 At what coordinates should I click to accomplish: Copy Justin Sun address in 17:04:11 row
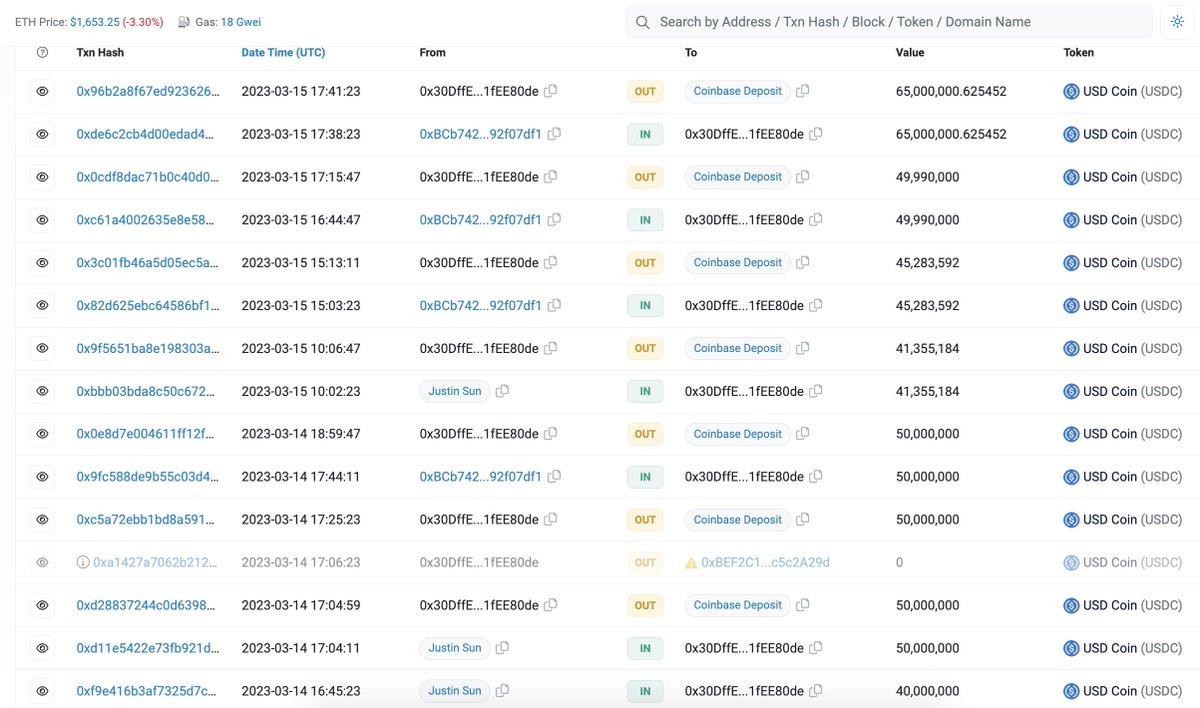click(503, 648)
